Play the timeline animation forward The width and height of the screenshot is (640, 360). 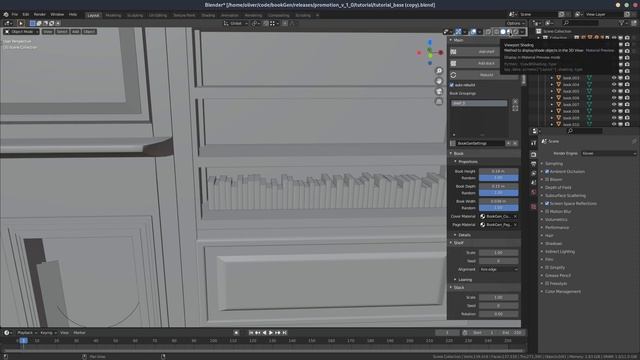271,333
